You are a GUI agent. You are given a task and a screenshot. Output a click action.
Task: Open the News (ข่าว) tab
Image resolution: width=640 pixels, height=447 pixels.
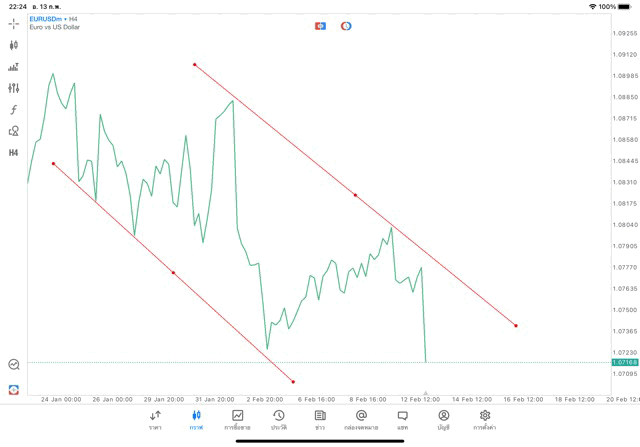coord(320,419)
